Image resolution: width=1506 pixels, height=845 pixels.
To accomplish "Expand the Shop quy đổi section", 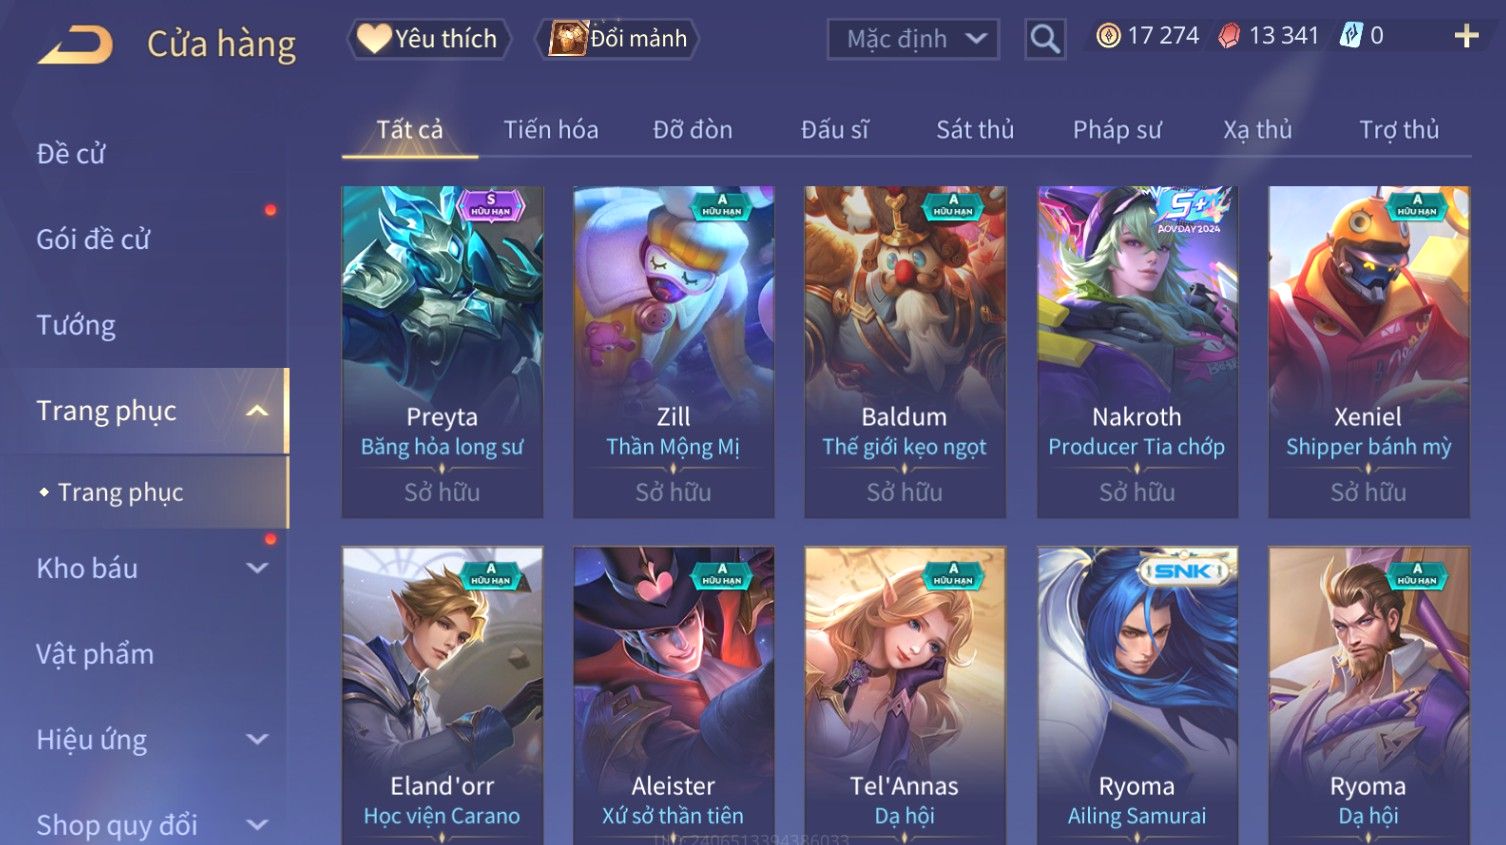I will [257, 825].
